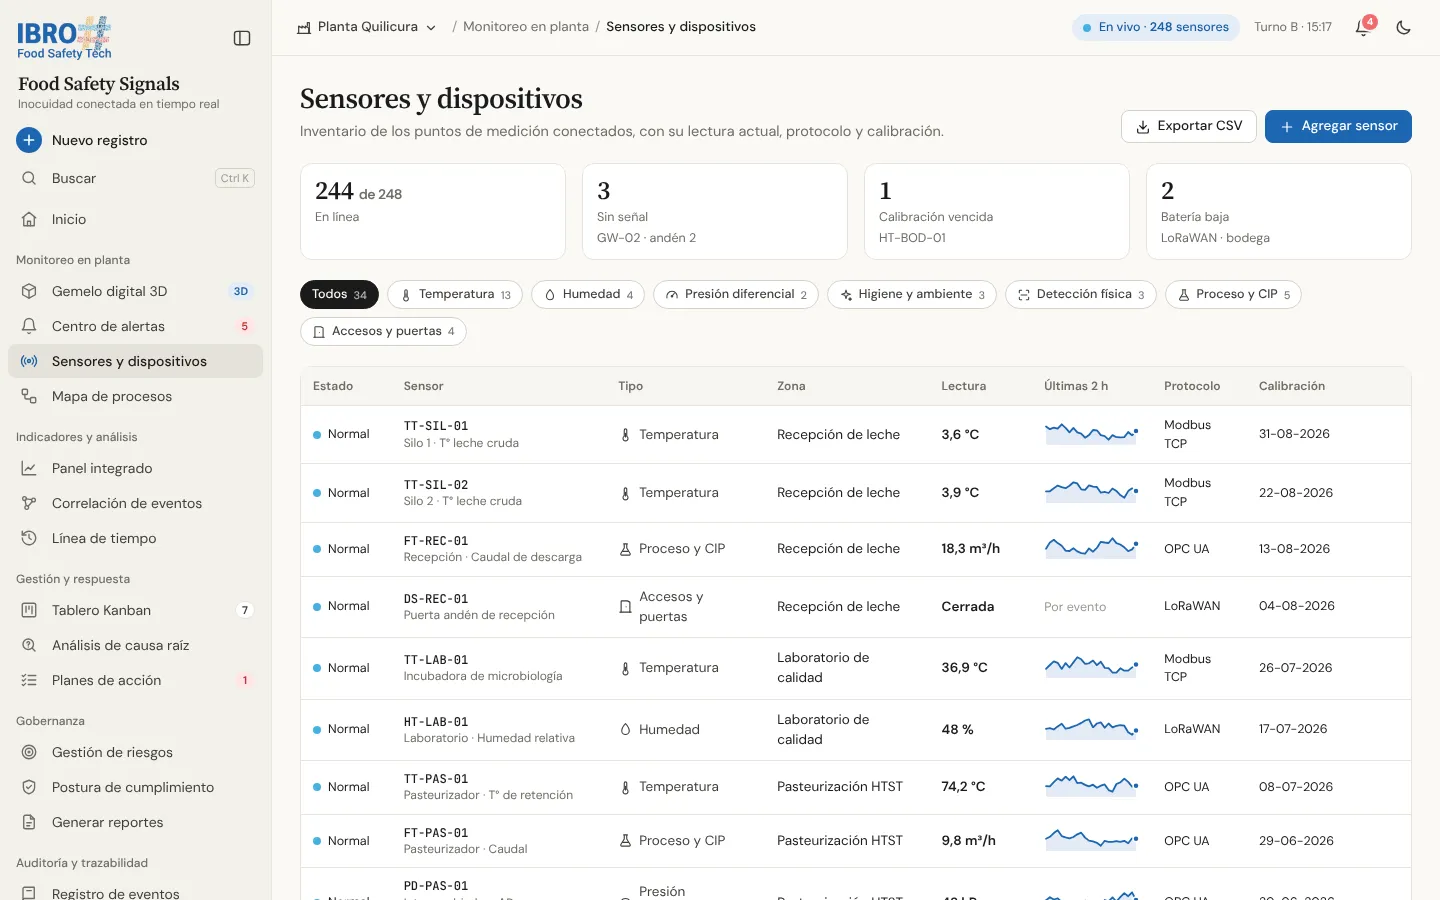1440x900 pixels.
Task: Click the Agregar sensor button
Action: click(1338, 126)
